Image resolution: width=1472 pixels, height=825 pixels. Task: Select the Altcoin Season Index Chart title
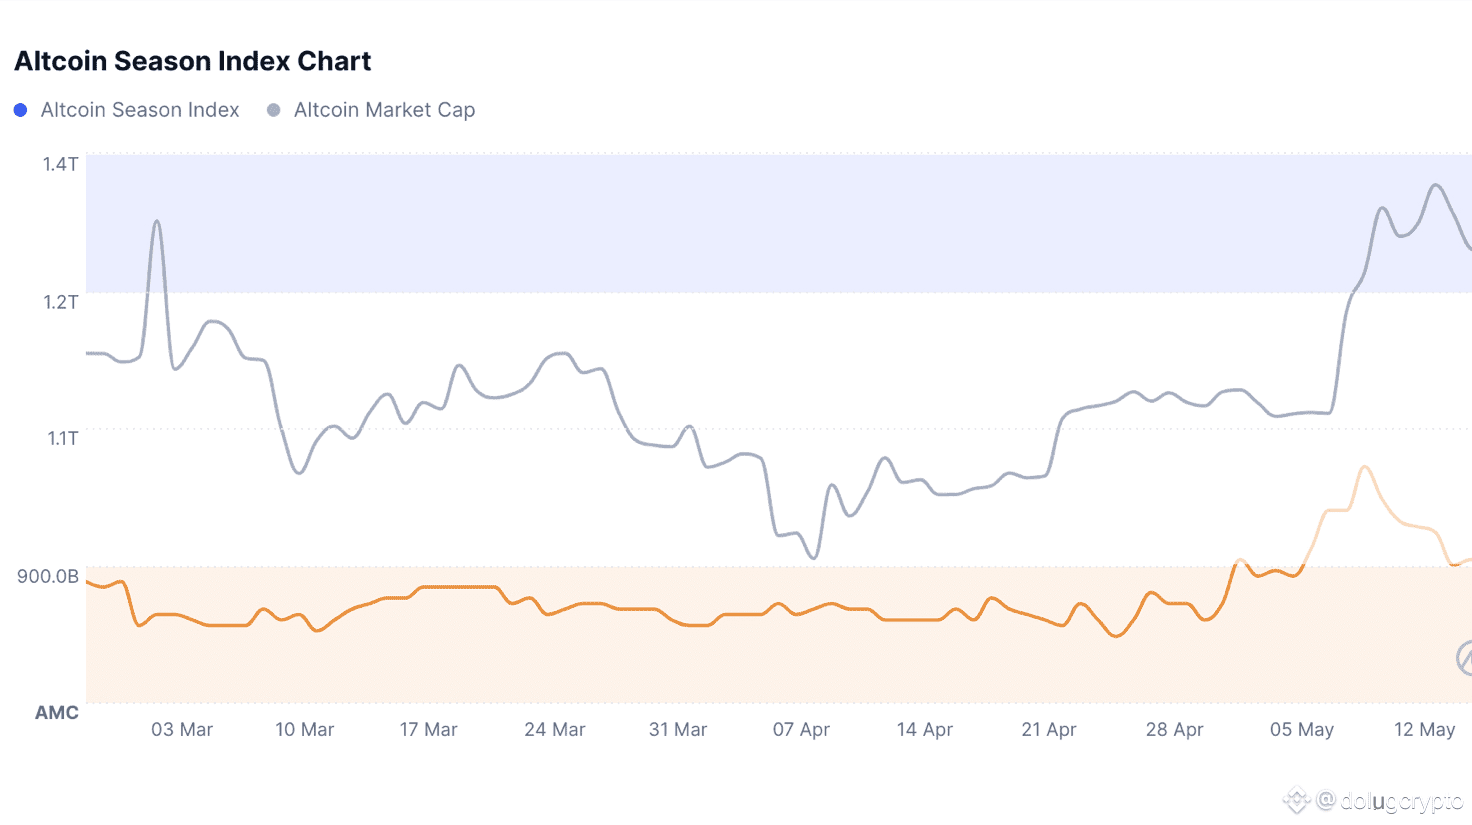pyautogui.click(x=193, y=61)
